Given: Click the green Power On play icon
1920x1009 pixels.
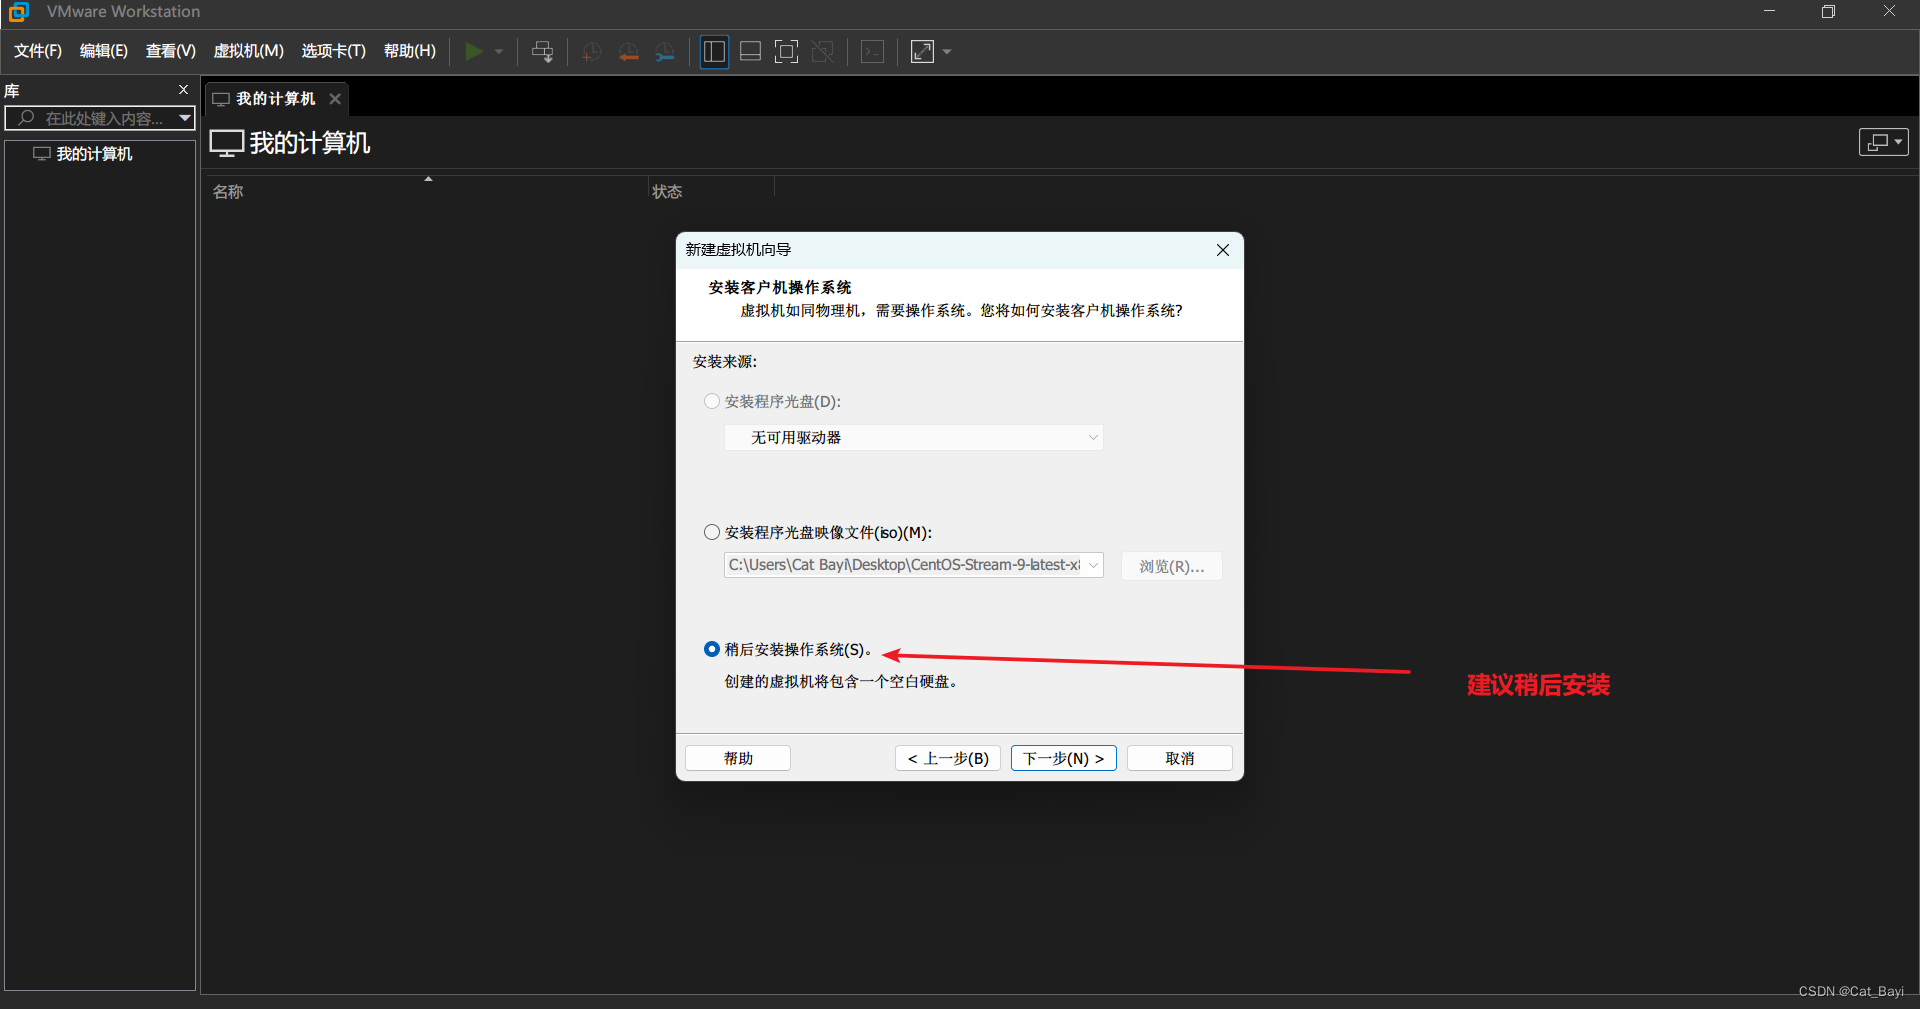Looking at the screenshot, I should (x=474, y=51).
